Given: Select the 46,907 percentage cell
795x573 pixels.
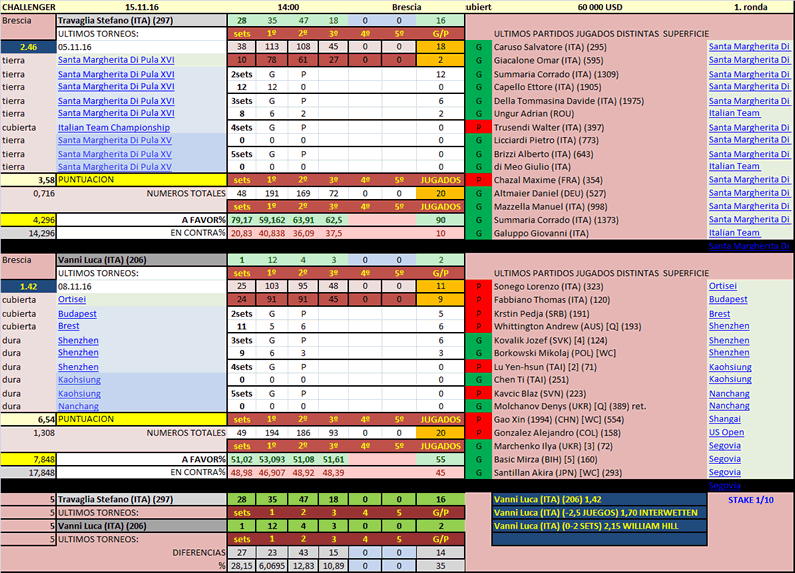Looking at the screenshot, I should (272, 473).
